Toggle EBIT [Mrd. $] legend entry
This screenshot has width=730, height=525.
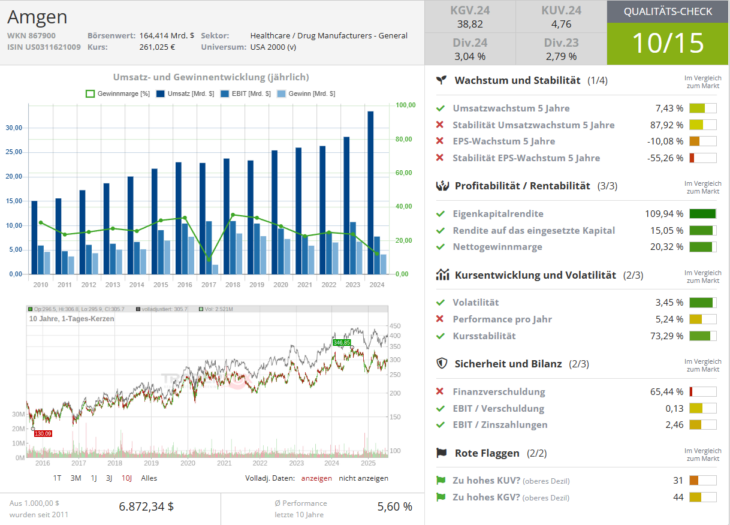point(245,94)
